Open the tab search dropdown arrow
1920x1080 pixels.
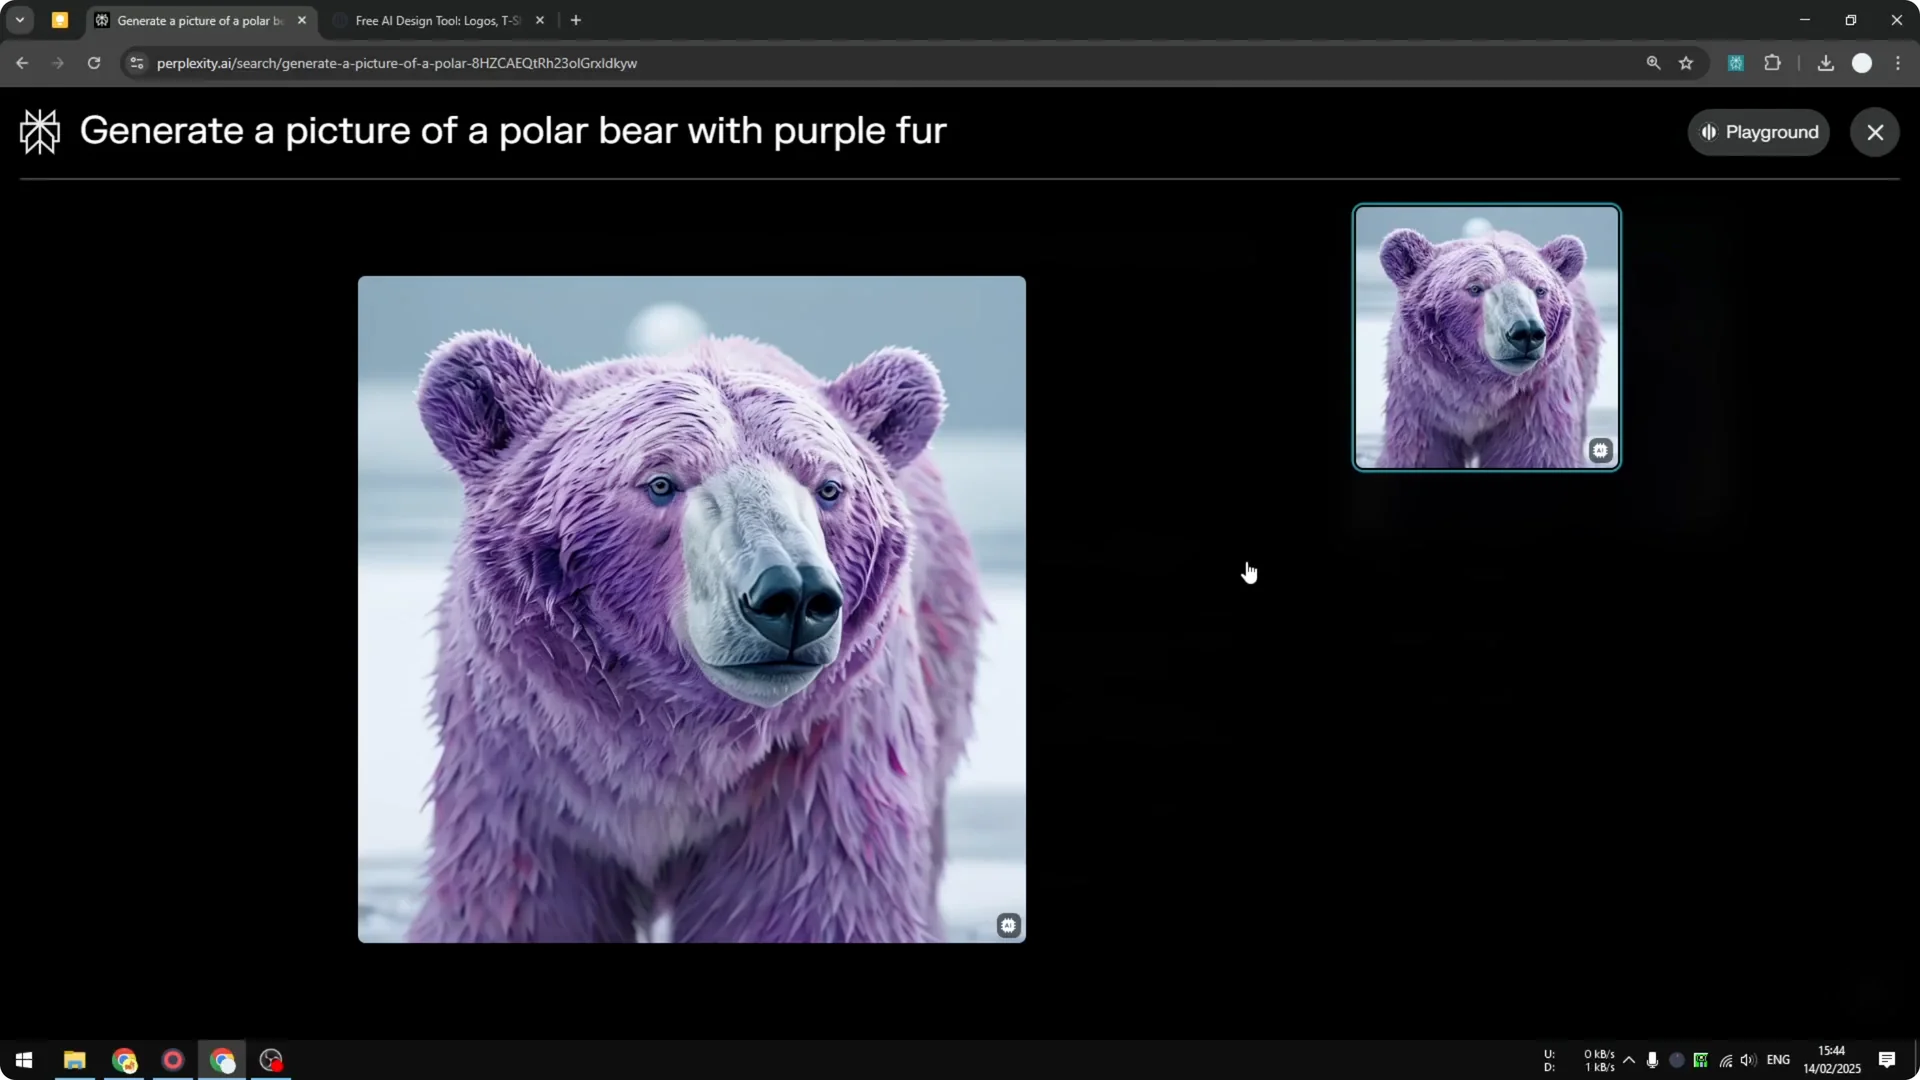[20, 19]
